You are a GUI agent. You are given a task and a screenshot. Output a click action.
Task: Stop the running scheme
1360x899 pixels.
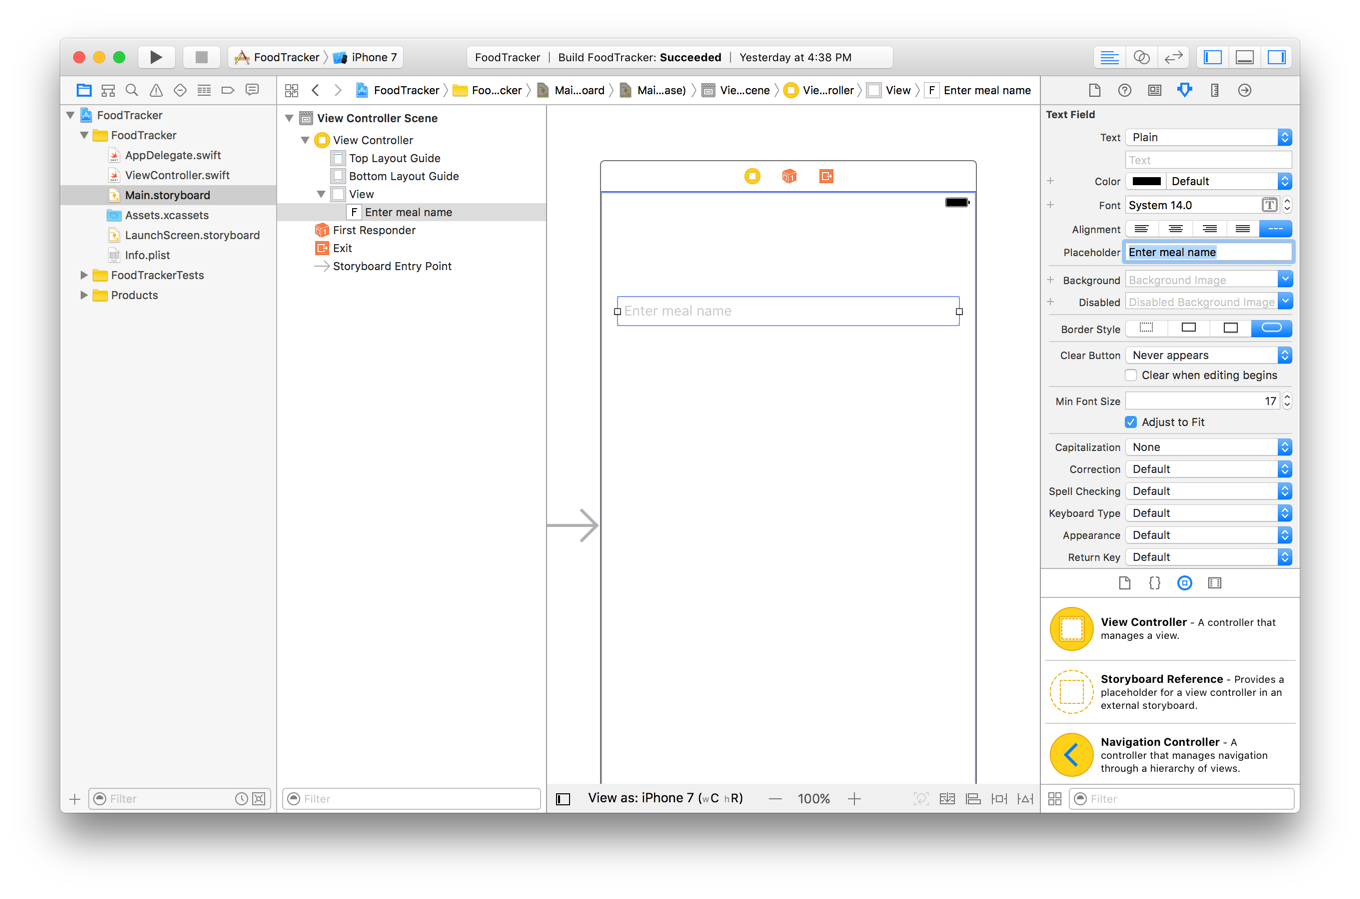point(201,57)
